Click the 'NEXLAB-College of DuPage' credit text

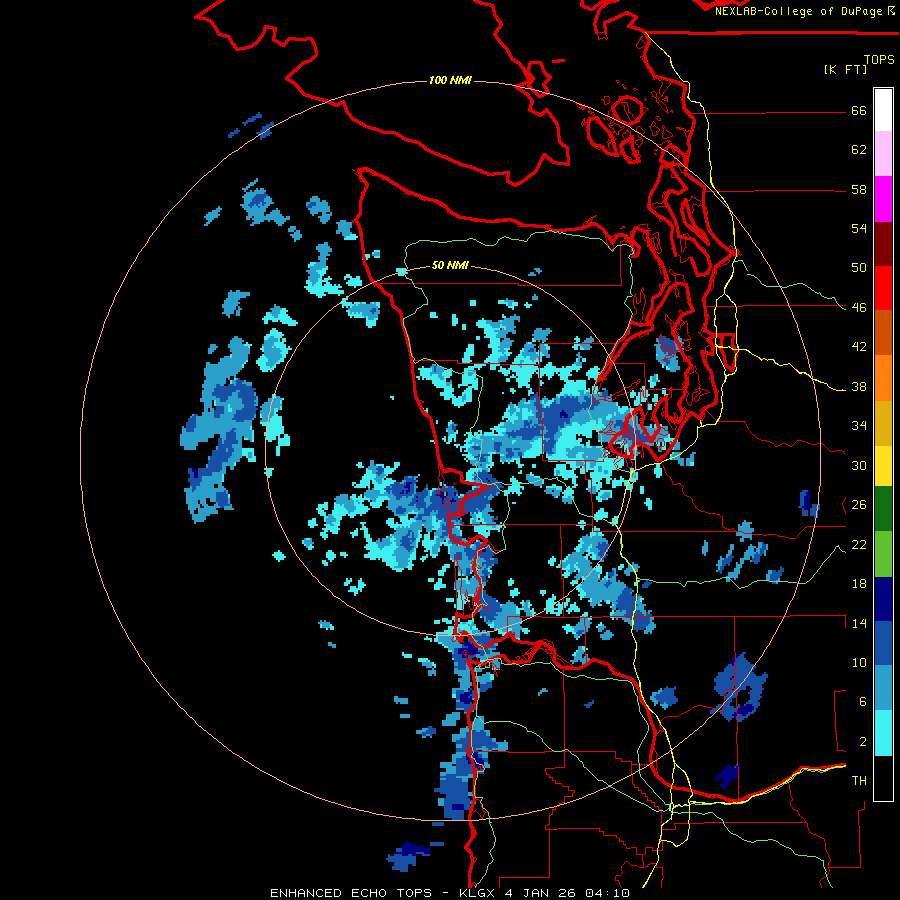[800, 11]
